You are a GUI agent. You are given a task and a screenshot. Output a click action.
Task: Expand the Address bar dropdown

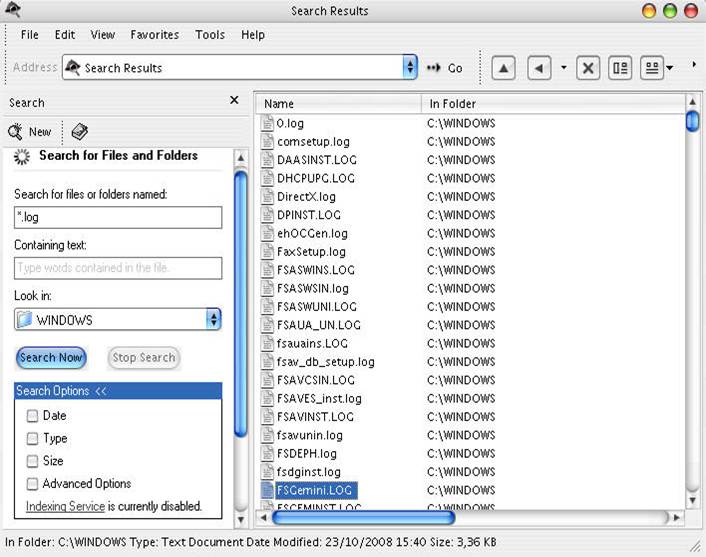pos(409,68)
